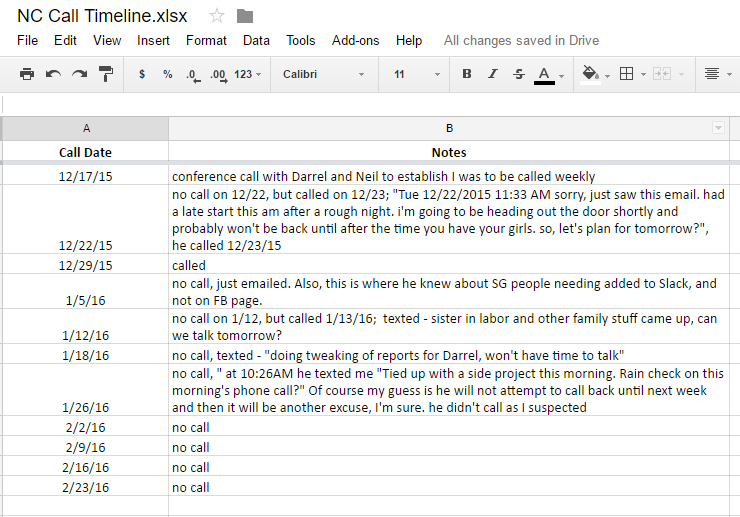Increase decimal places
The image size is (740, 517).
tap(219, 75)
